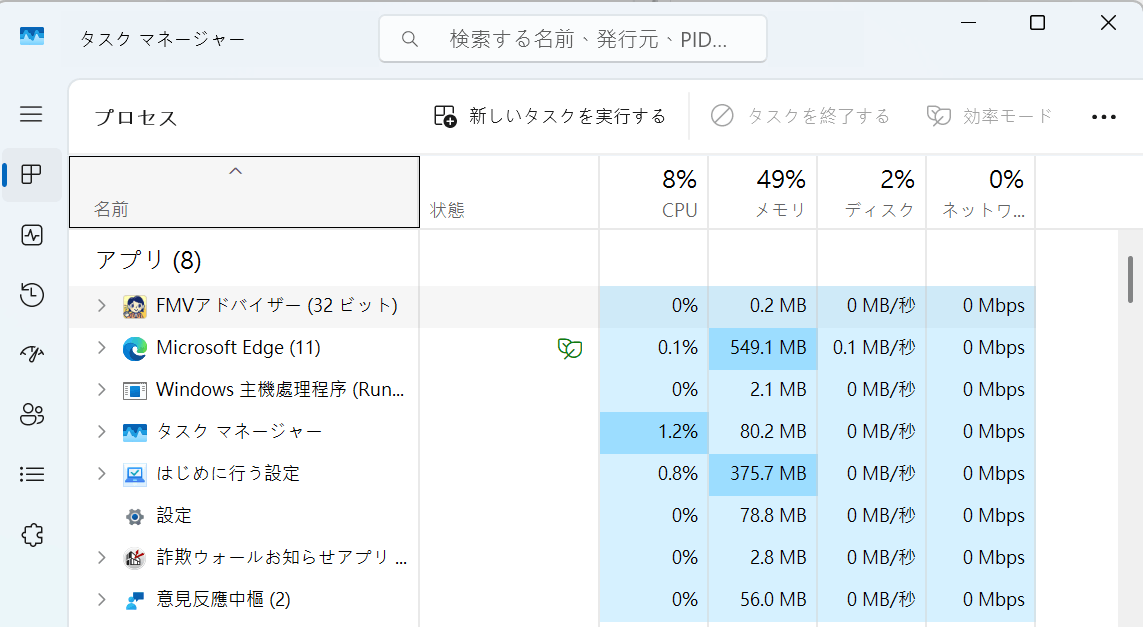
Task: Click the search box for name, publisher, PID
Action: pos(573,39)
